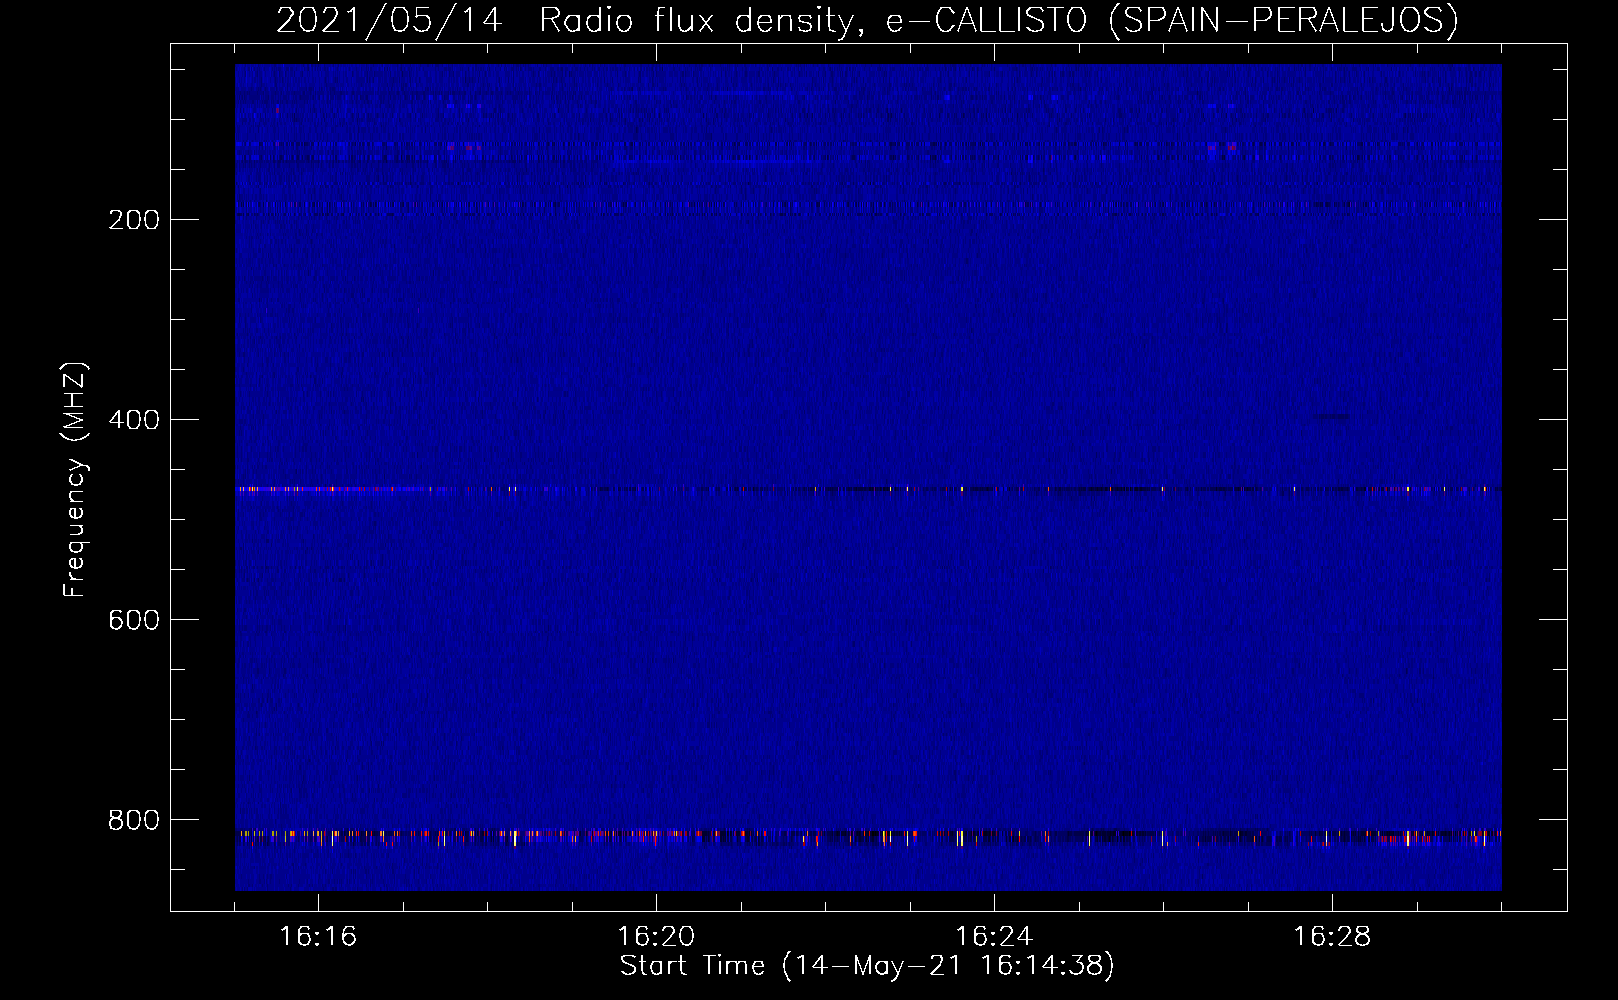1618x1000 pixels.
Task: Click the '16:20' time tick label
Action: point(656,936)
